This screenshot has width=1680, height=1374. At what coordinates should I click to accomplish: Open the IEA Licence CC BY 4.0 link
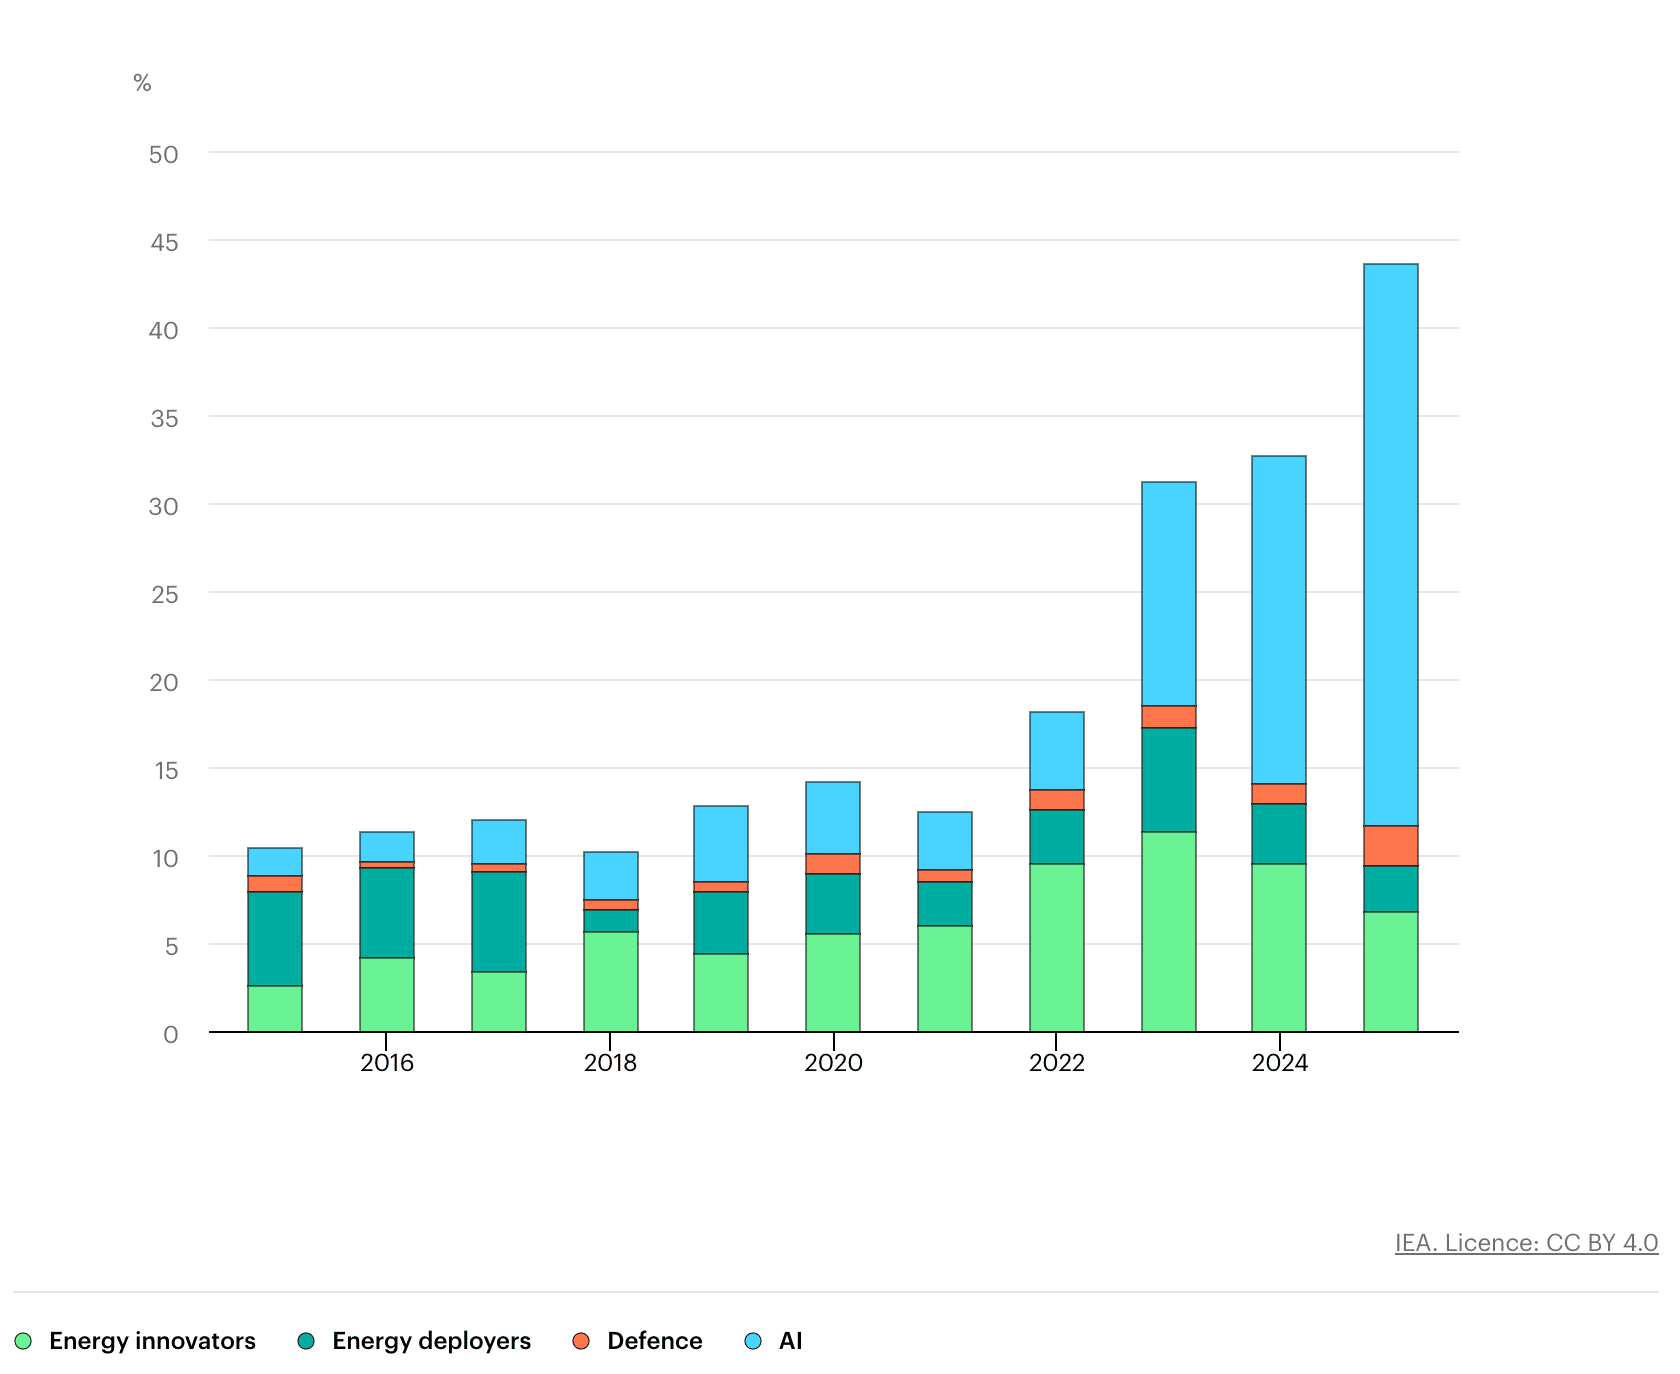coord(1526,1243)
